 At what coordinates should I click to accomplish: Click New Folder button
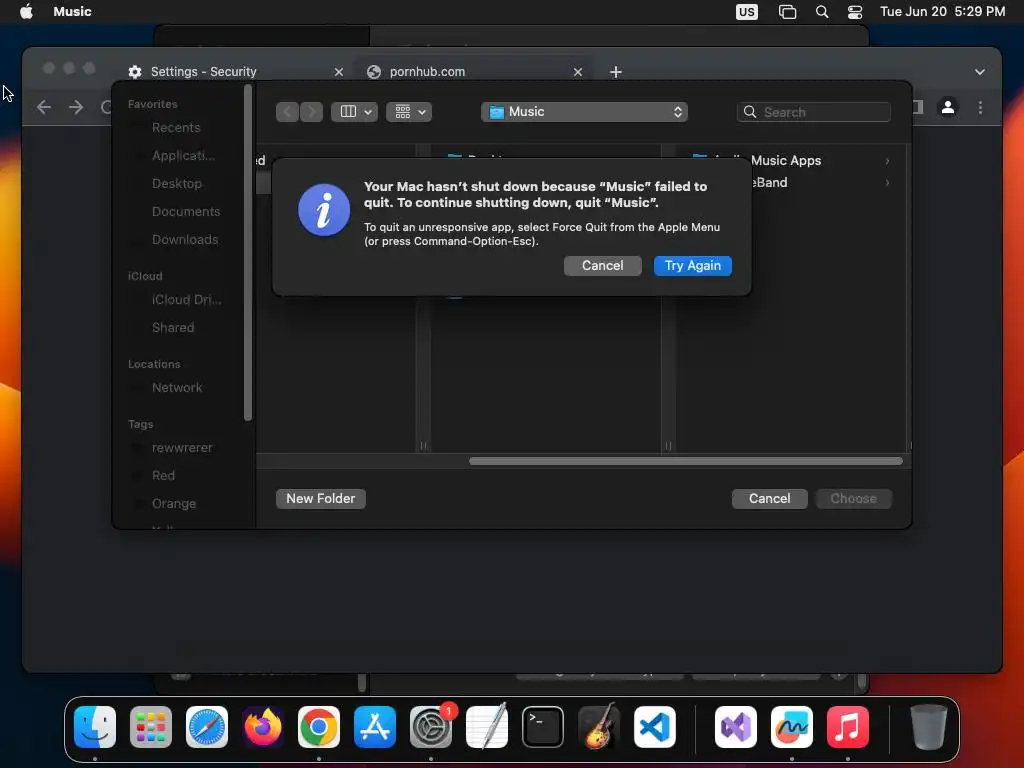pos(321,498)
